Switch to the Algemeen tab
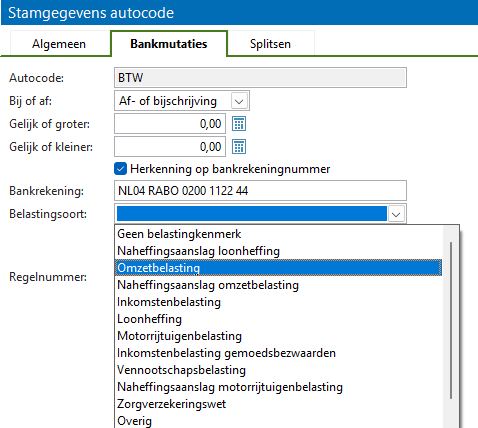Viewport: 478px width, 428px height. pos(59,44)
